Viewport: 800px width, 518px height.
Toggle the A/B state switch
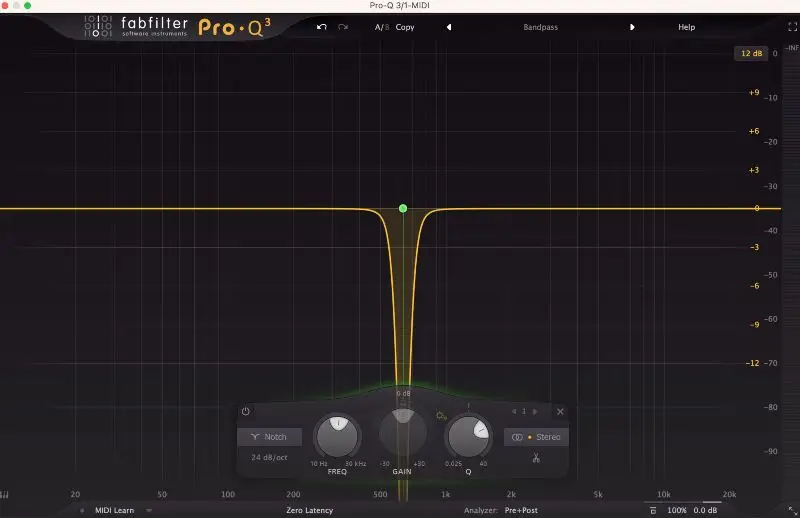[x=381, y=27]
